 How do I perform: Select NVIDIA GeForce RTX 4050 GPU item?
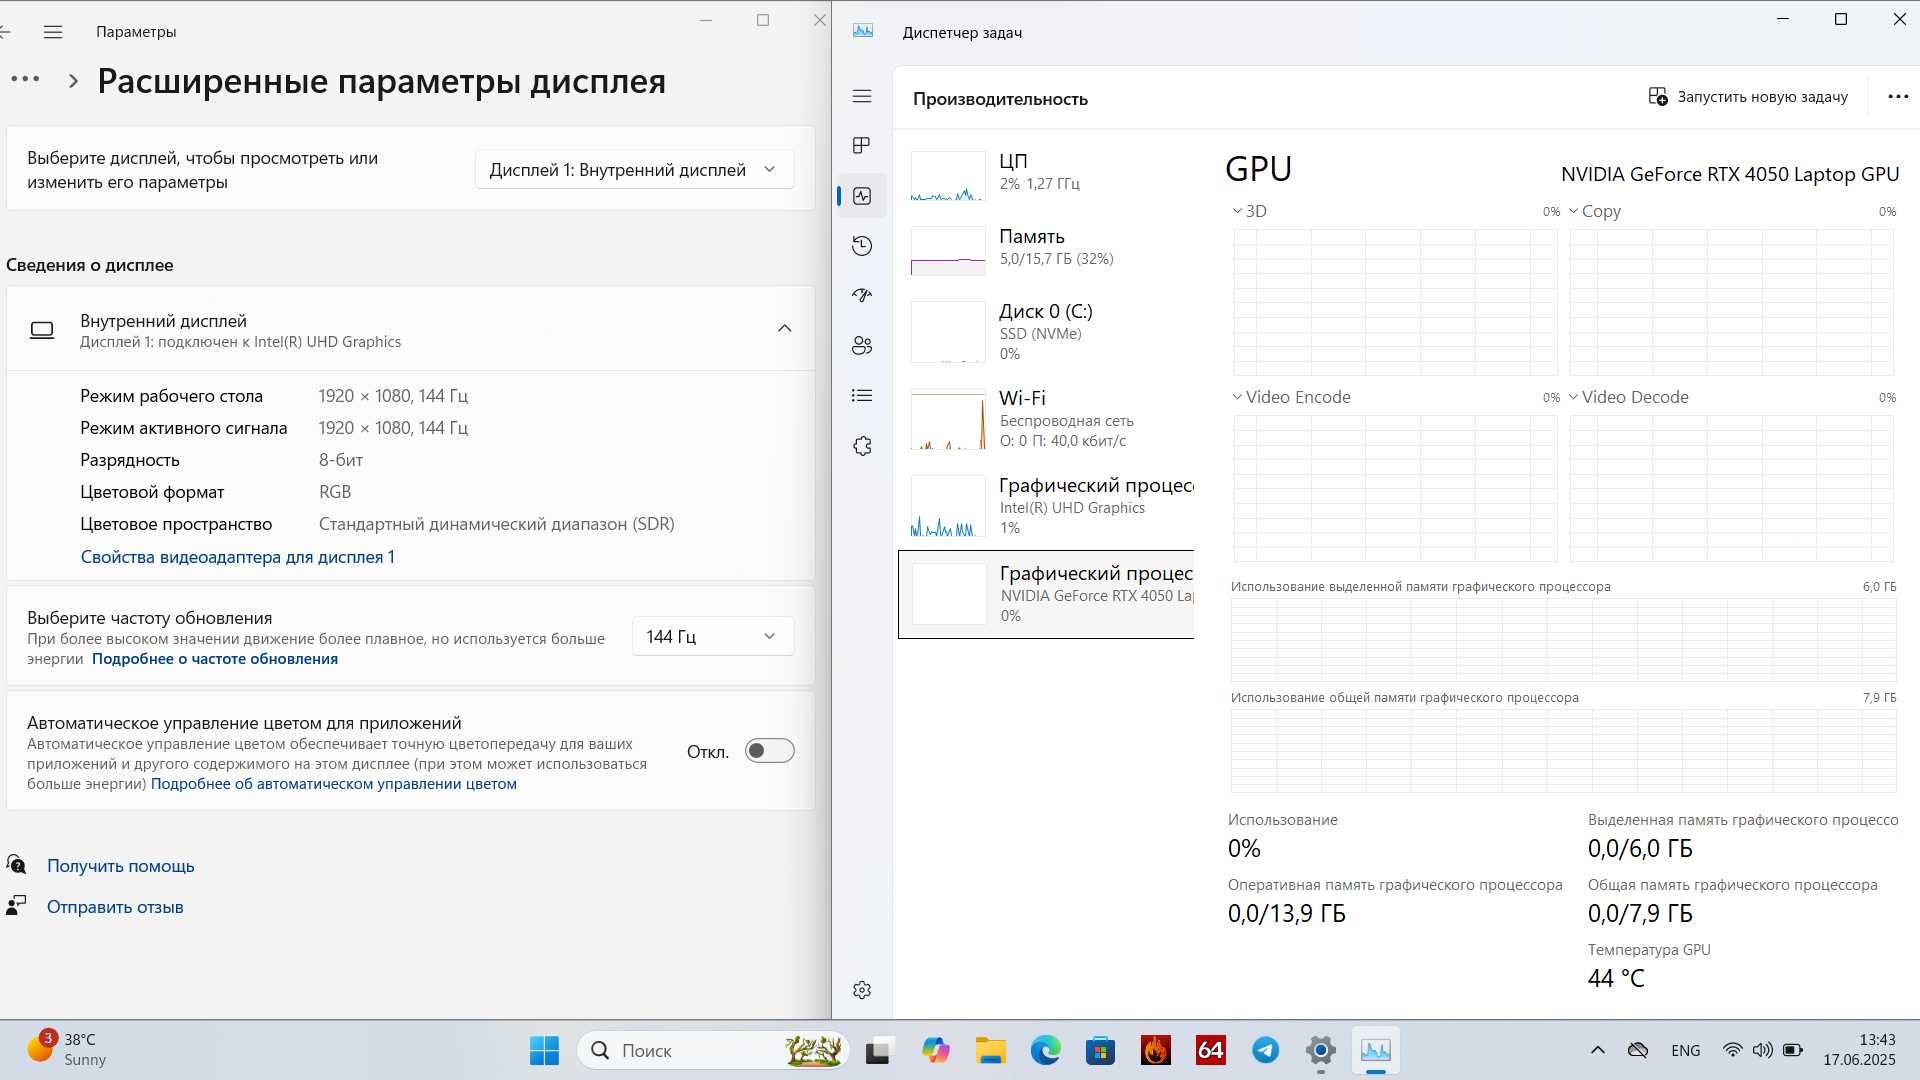[x=1046, y=594]
